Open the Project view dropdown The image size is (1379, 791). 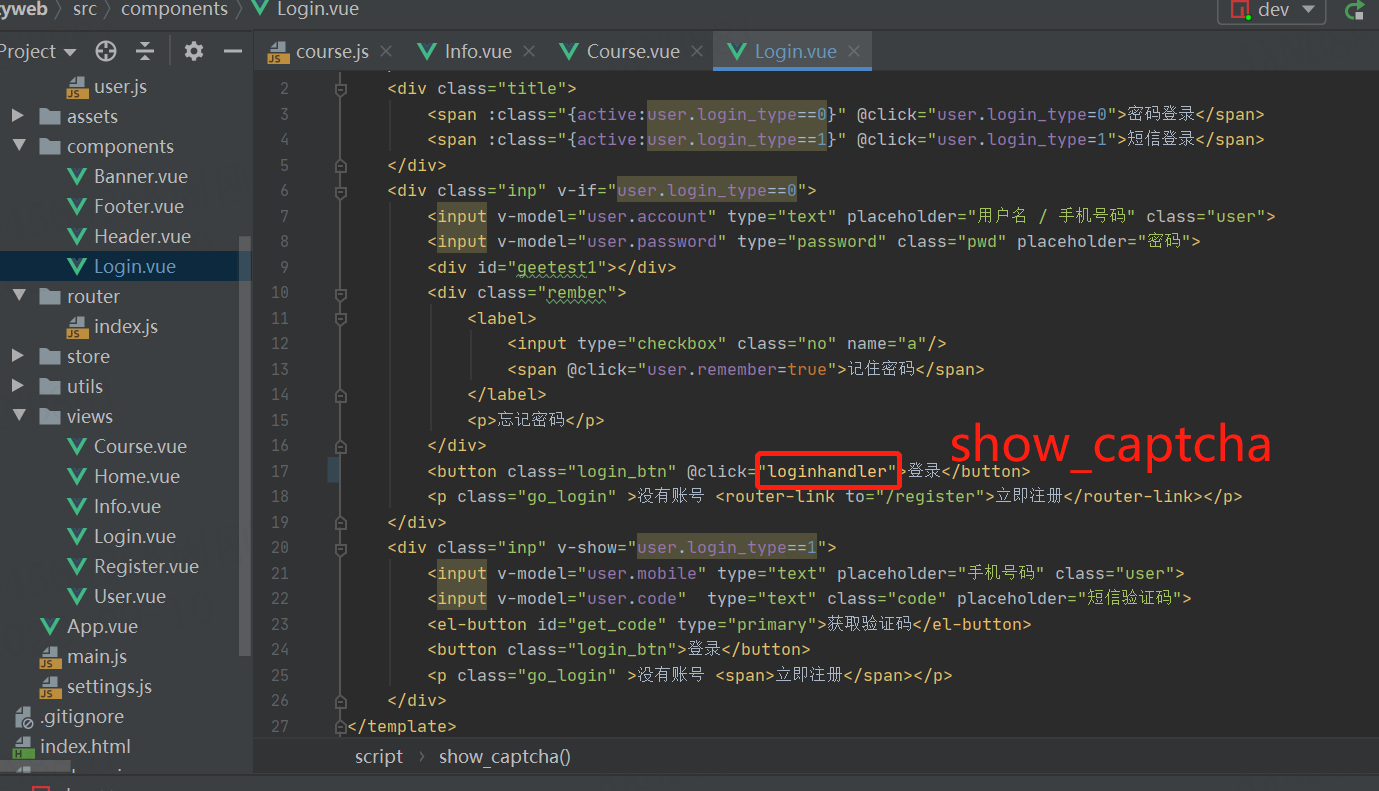click(x=38, y=51)
